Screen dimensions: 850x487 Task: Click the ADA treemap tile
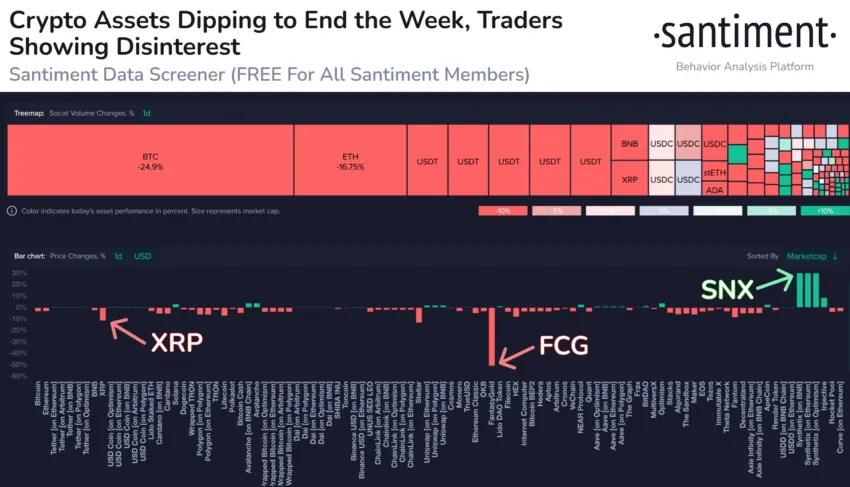coord(714,190)
